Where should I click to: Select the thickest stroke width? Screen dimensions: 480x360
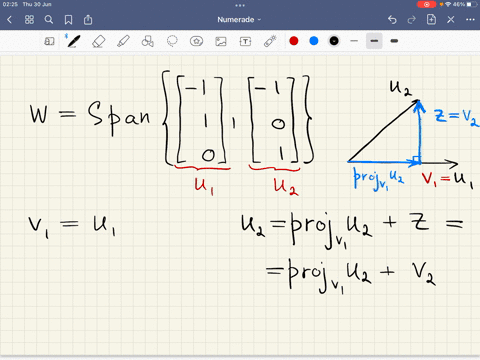tap(394, 41)
